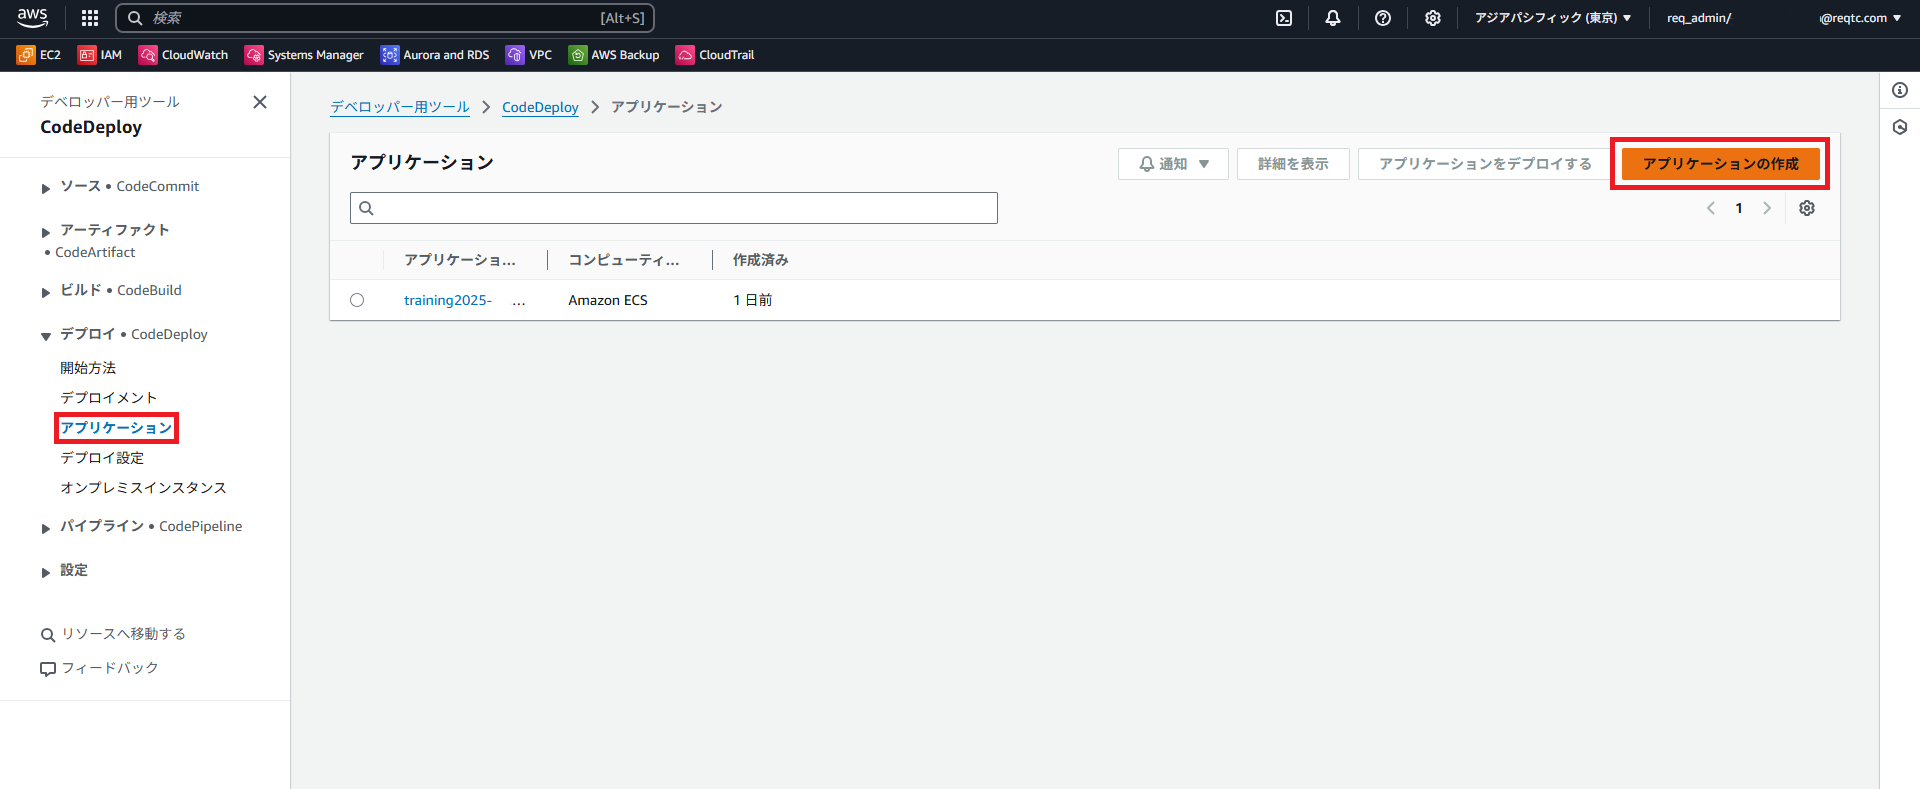Focus the applications filter search field

674,208
